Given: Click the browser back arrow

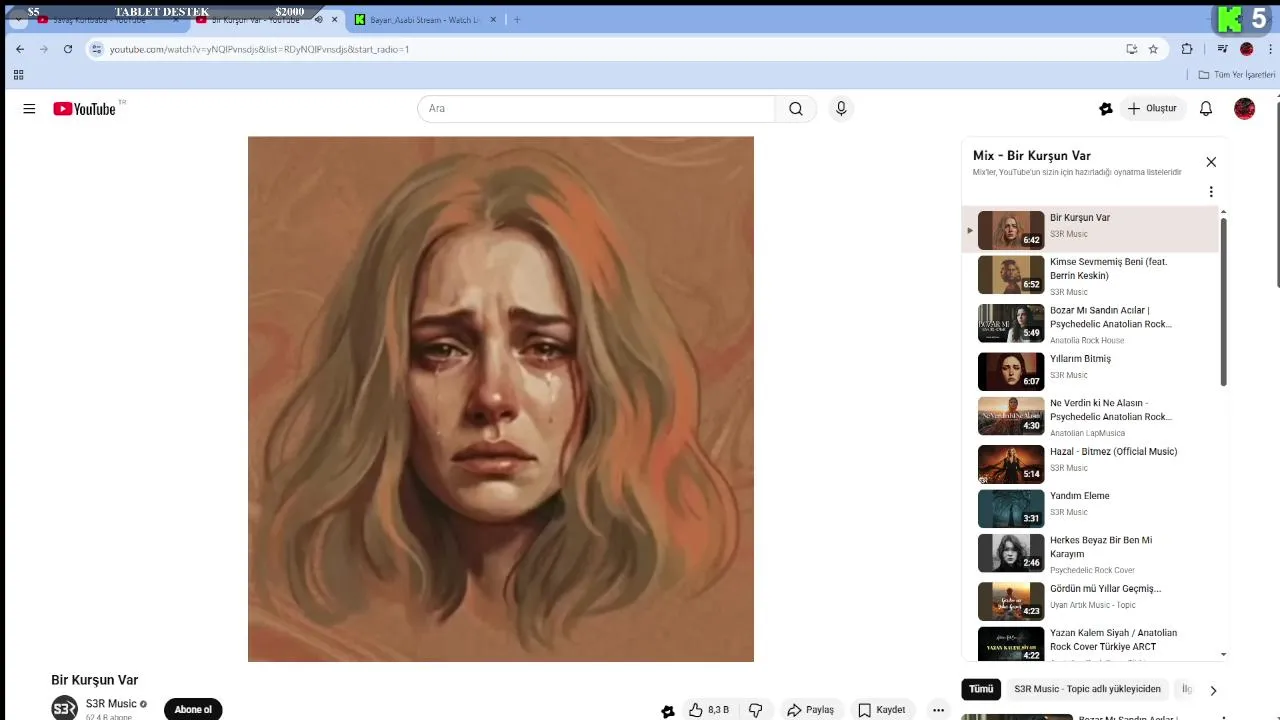Looking at the screenshot, I should coord(20,49).
